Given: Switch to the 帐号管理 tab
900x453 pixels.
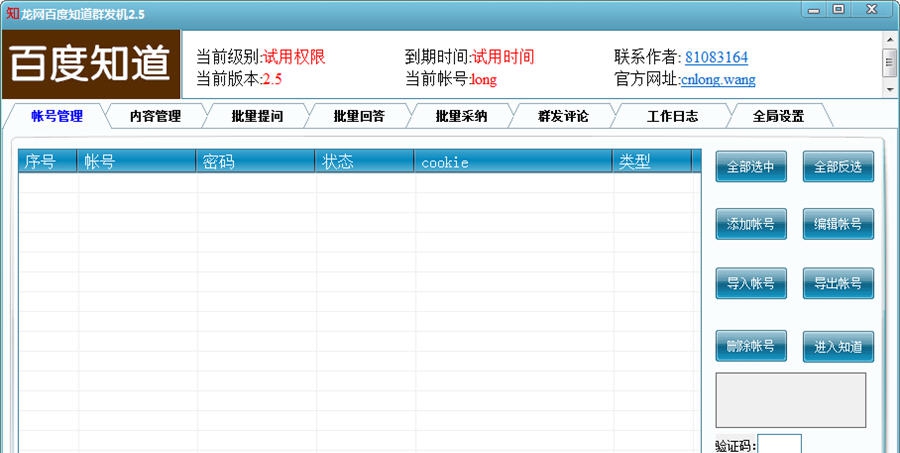Looking at the screenshot, I should tap(57, 116).
